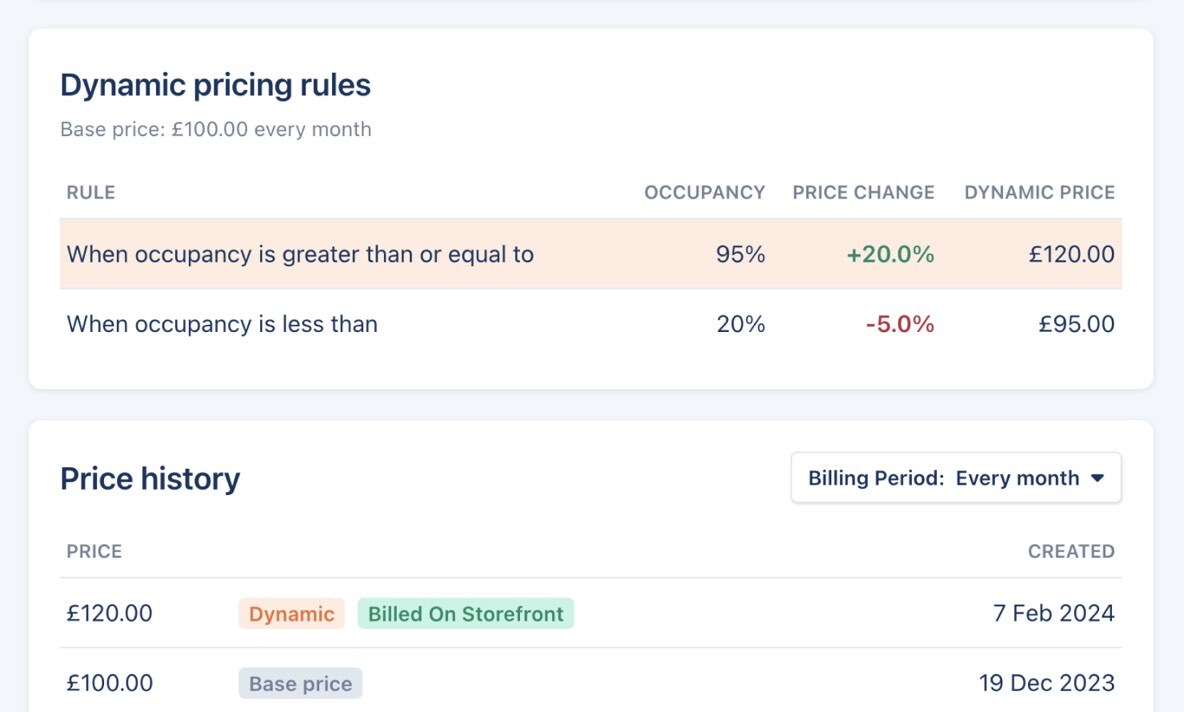Open the Dynamic pricing rules heading
Image resolution: width=1184 pixels, height=712 pixels.
click(x=217, y=84)
